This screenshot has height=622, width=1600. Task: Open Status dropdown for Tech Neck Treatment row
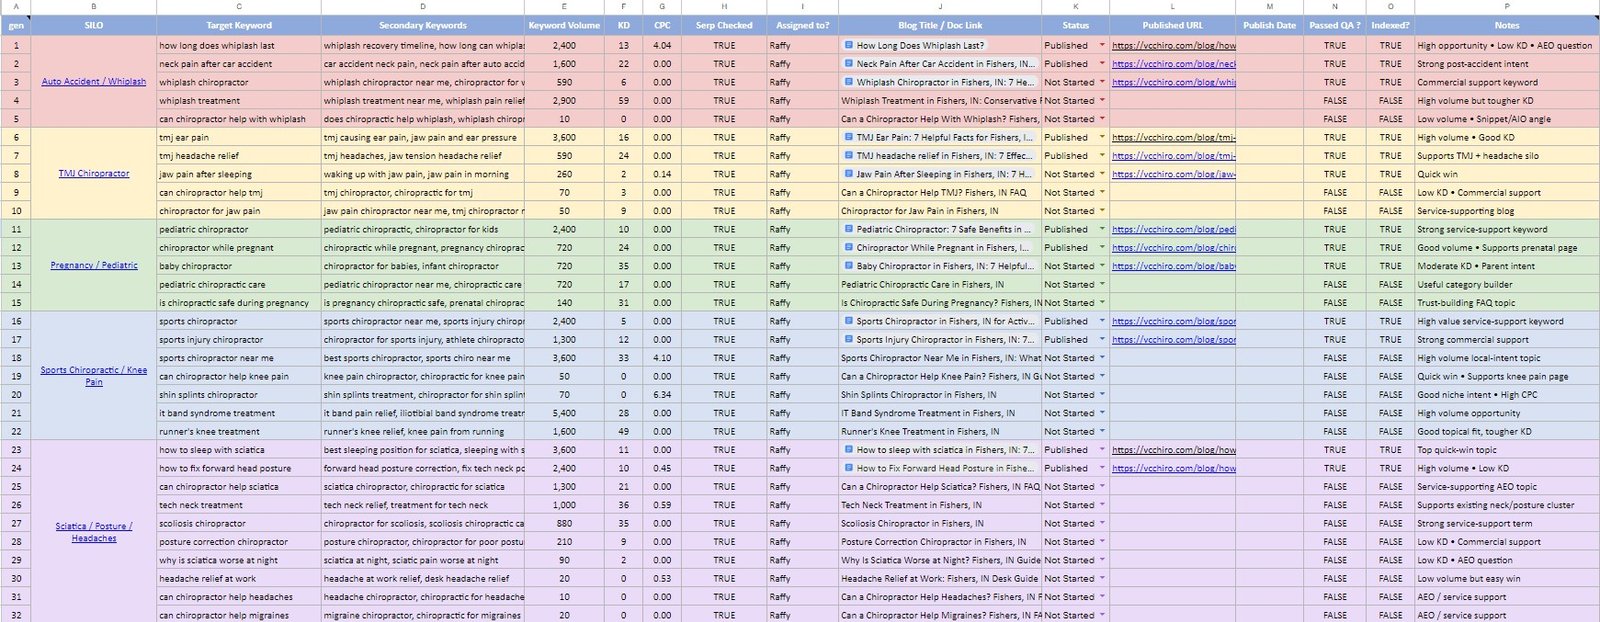tap(1102, 505)
